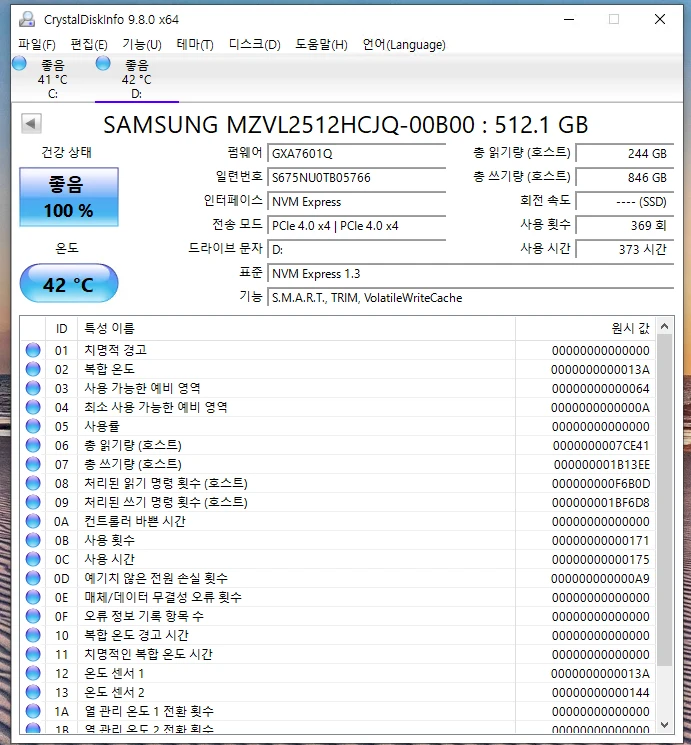Open the 편집(E) menu
691x745 pixels.
pyautogui.click(x=89, y=45)
